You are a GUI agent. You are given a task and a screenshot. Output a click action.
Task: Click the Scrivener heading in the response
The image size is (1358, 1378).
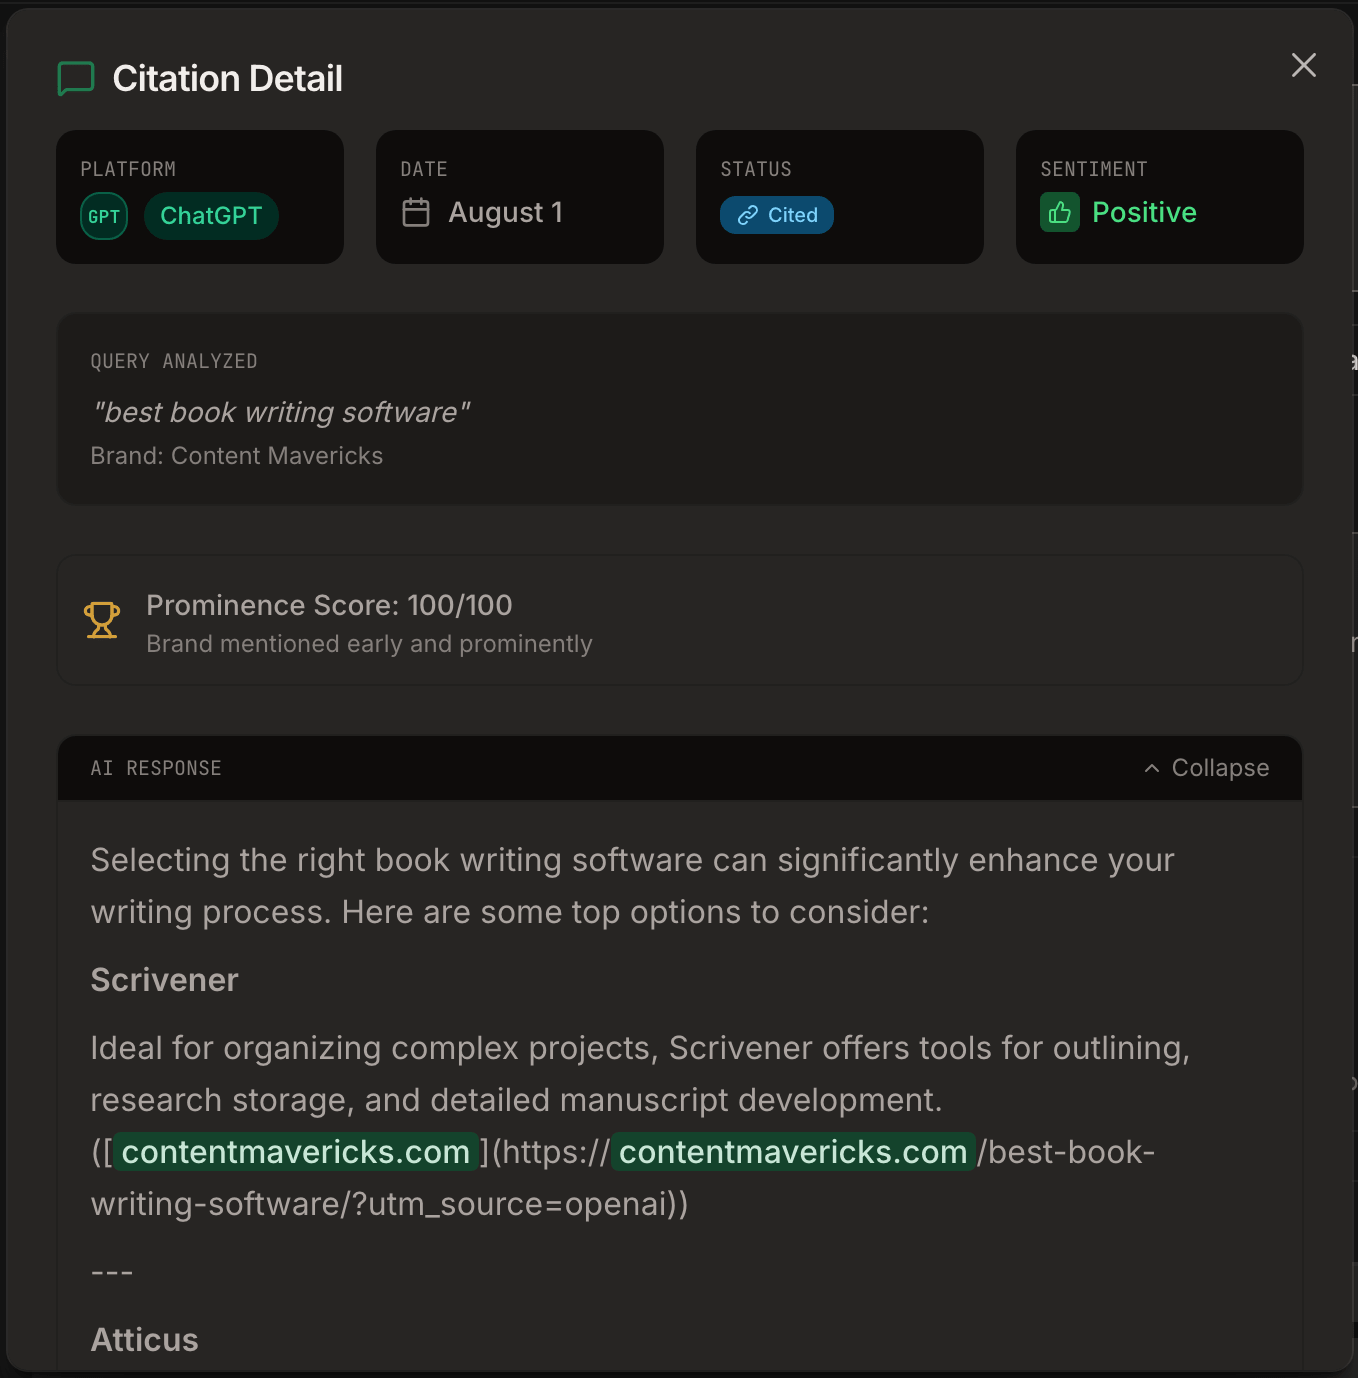click(x=164, y=980)
